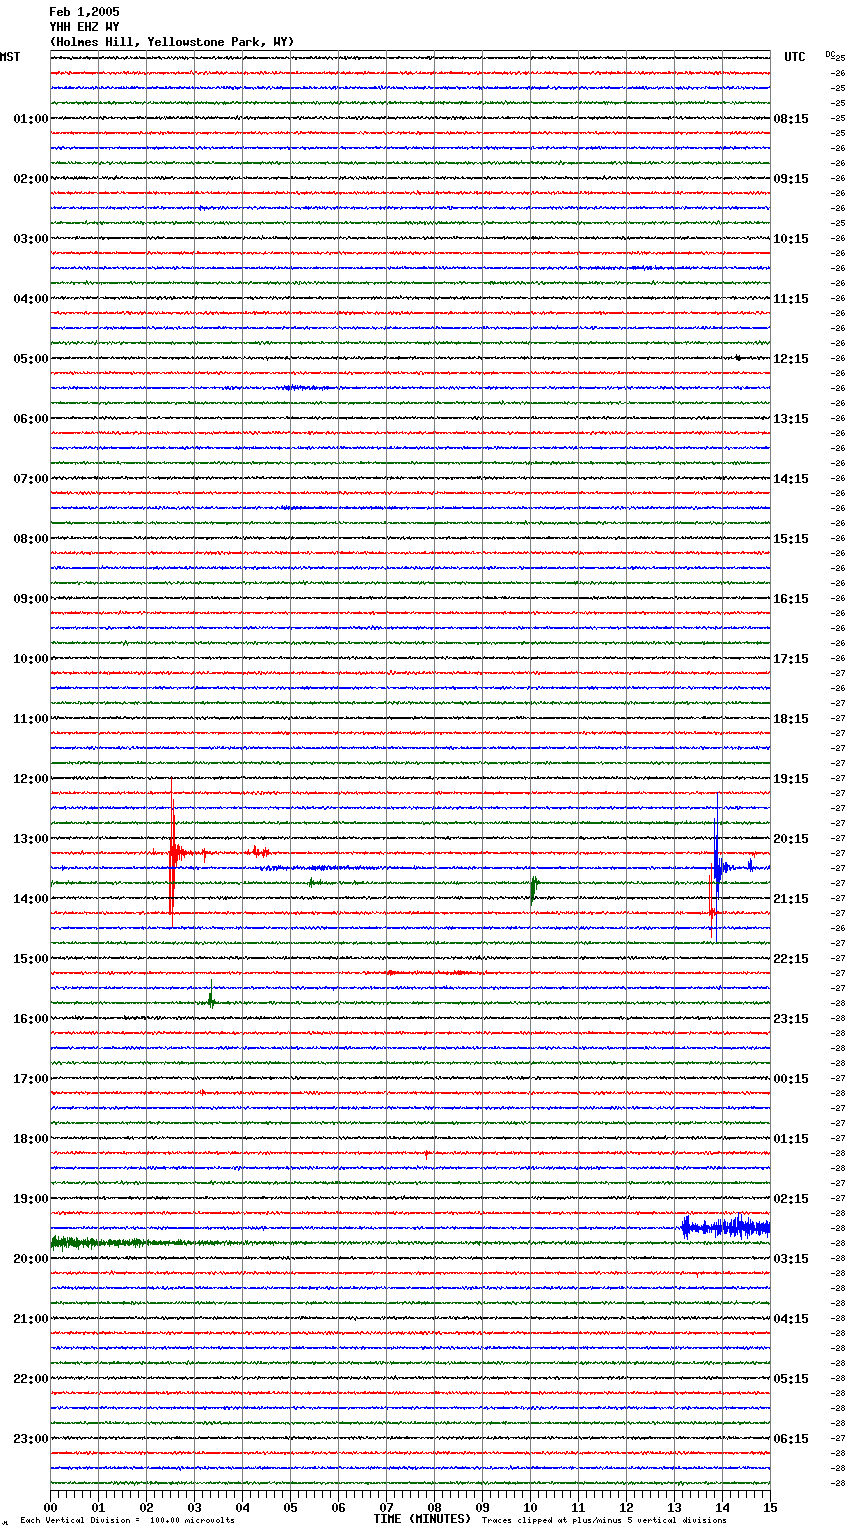Select the station code YHH EHZ WY
Viewport: 850px width, 1534px height.
pyautogui.click(x=84, y=27)
